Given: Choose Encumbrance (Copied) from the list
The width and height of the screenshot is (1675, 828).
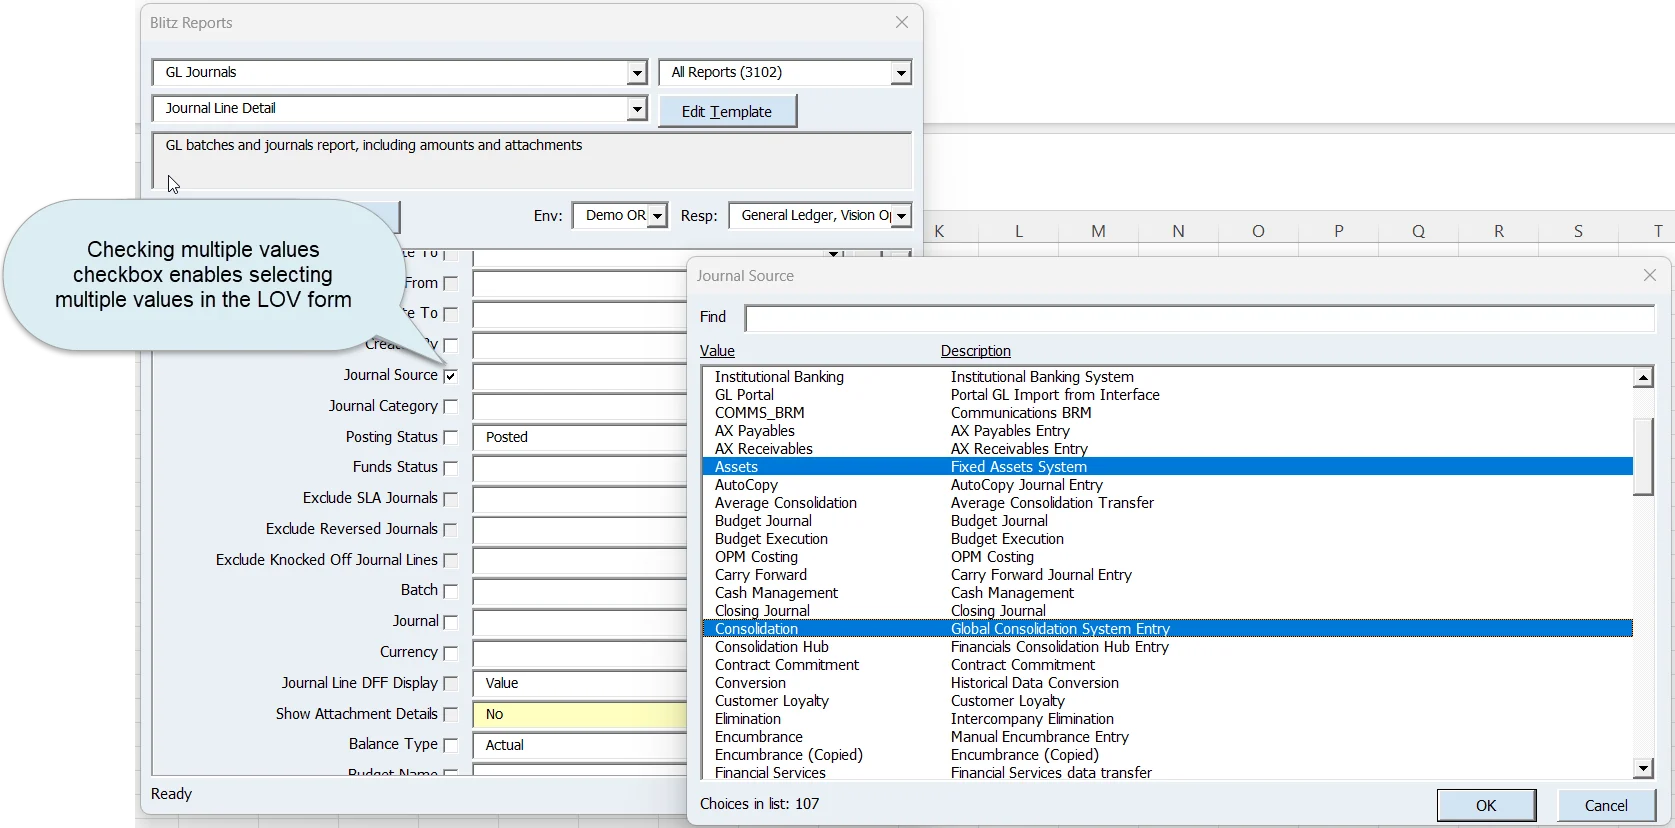Looking at the screenshot, I should click(x=1168, y=755).
